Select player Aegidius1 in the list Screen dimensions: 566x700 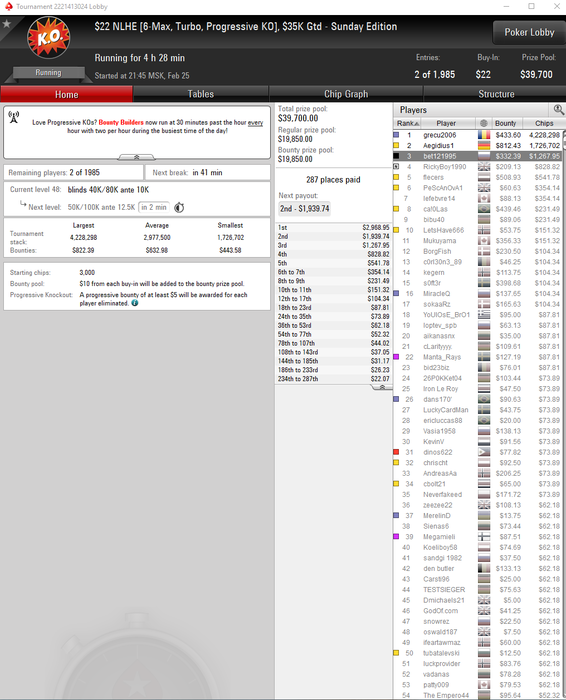click(477, 146)
